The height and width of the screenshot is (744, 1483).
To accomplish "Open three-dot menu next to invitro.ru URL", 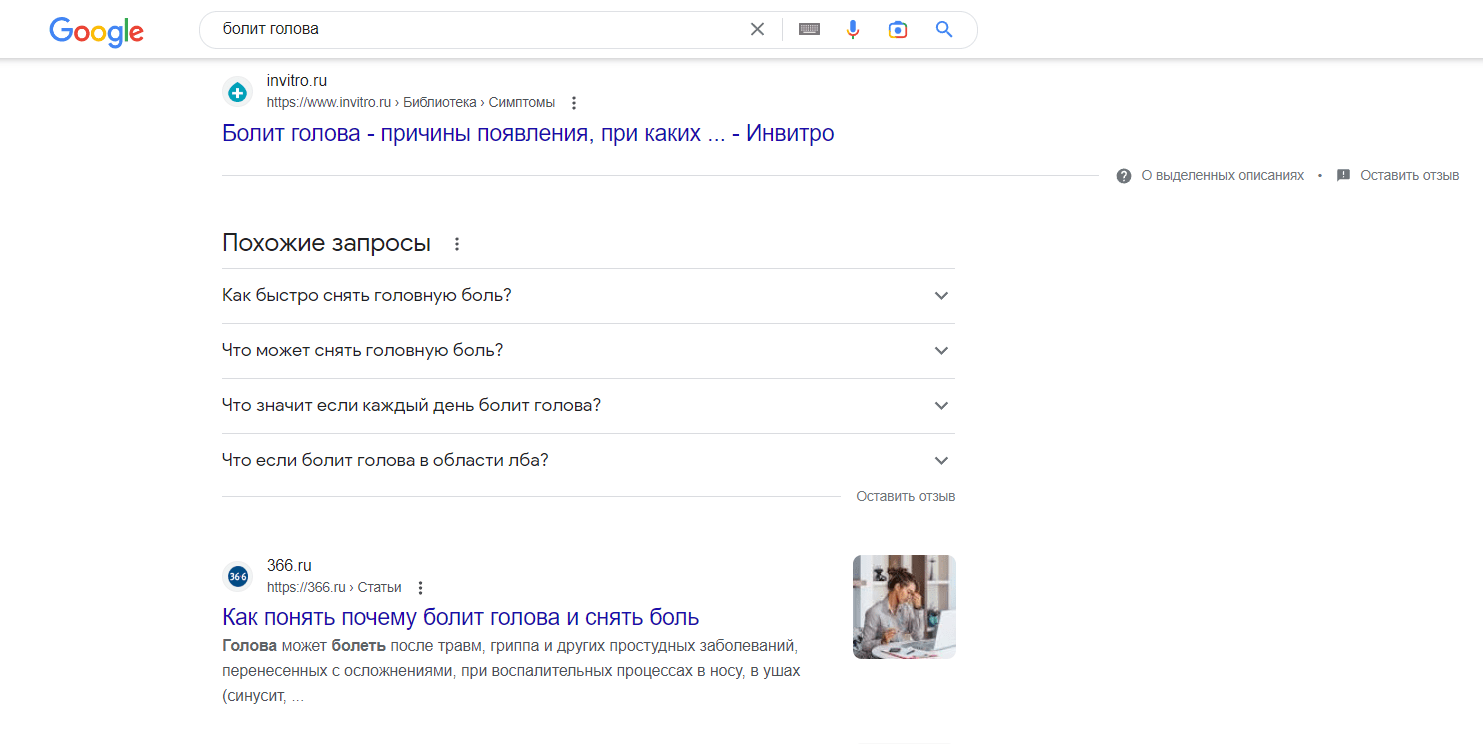I will tap(574, 103).
